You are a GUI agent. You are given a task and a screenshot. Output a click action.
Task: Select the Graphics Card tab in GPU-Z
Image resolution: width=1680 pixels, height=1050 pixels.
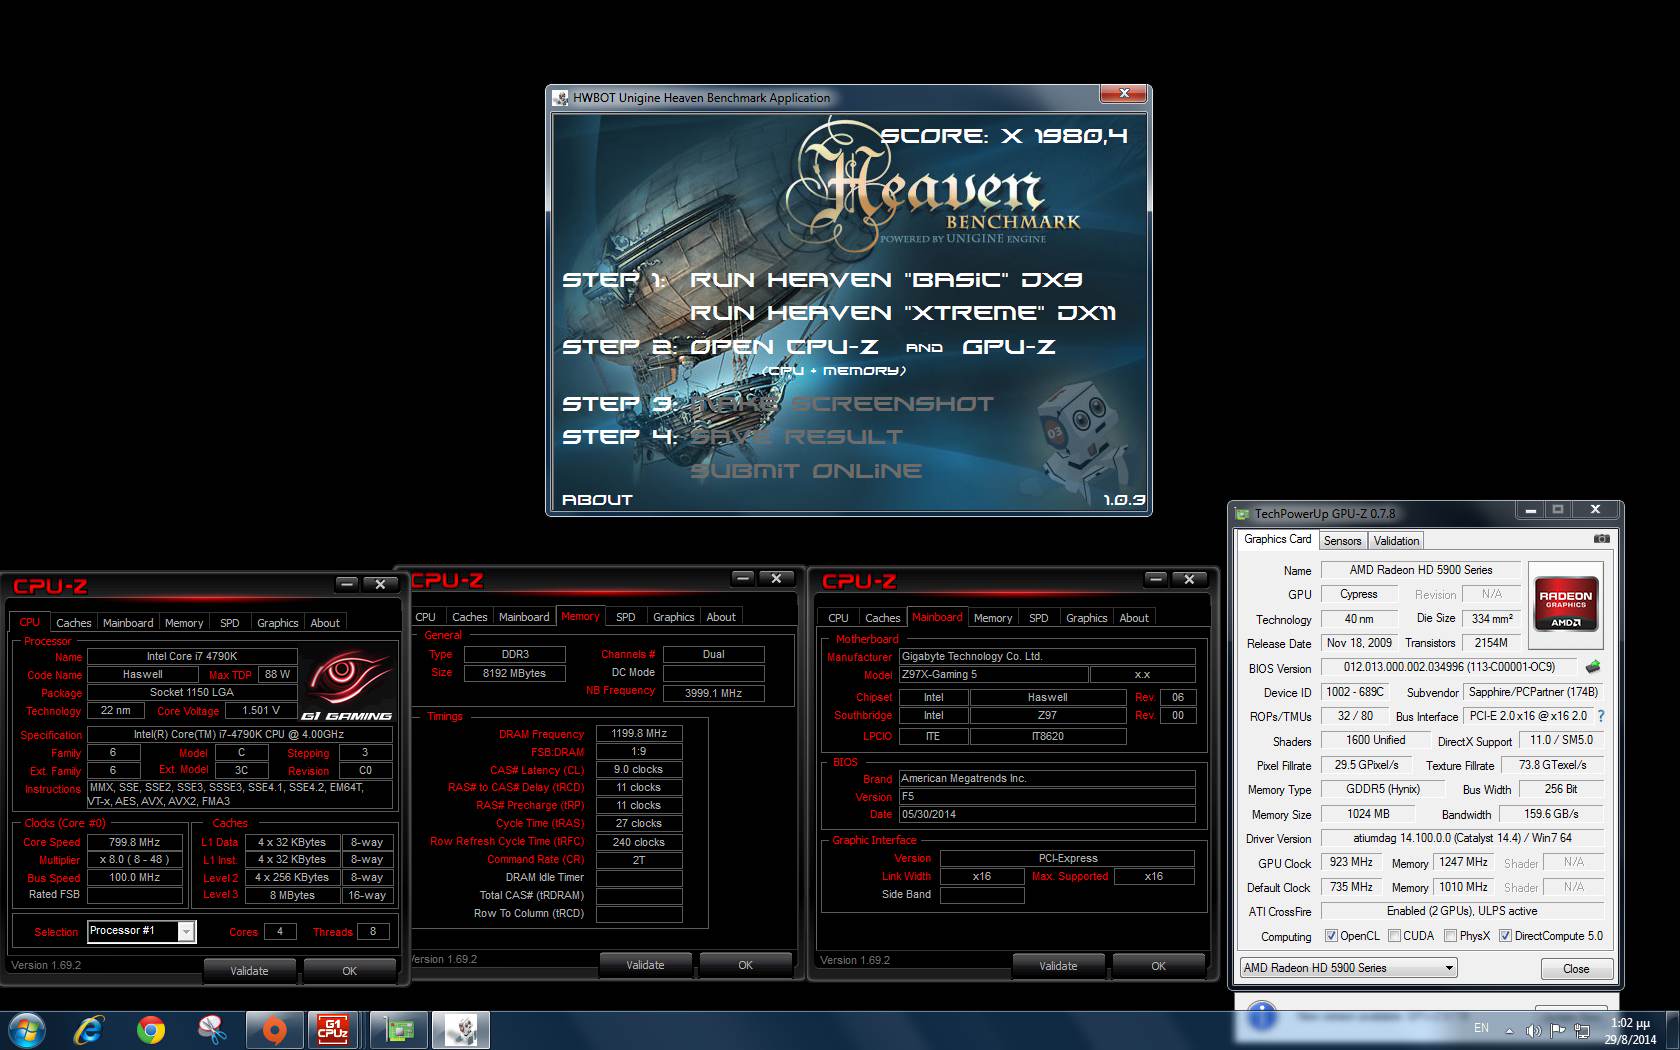click(1277, 539)
